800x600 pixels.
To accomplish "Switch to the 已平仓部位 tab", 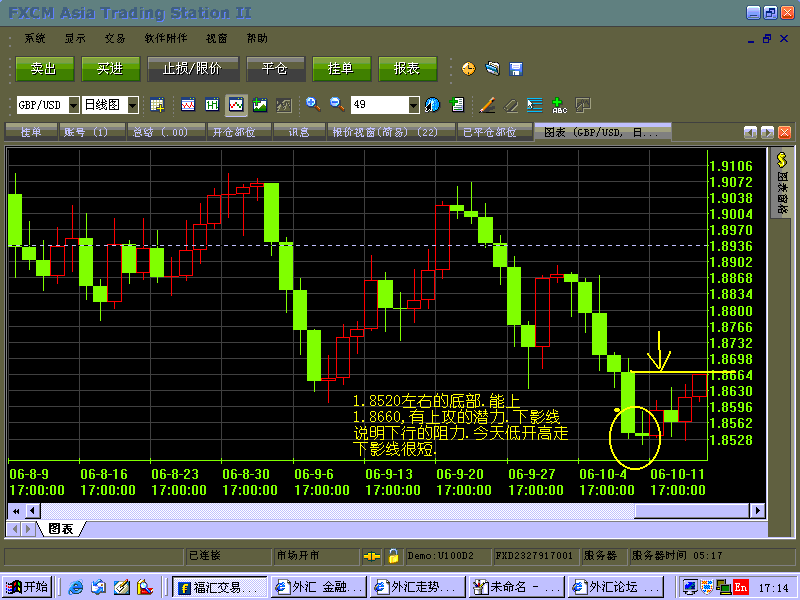I will click(489, 131).
